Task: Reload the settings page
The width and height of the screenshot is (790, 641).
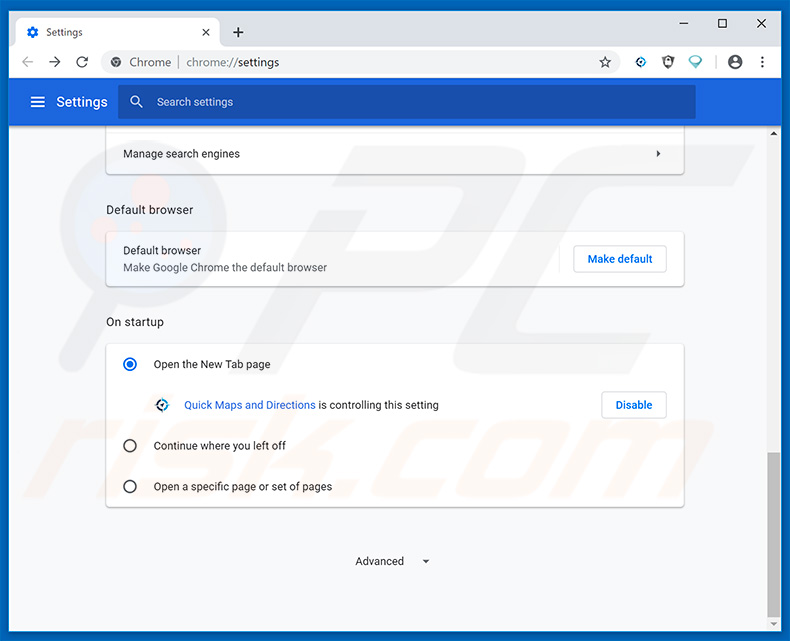Action: pos(82,62)
